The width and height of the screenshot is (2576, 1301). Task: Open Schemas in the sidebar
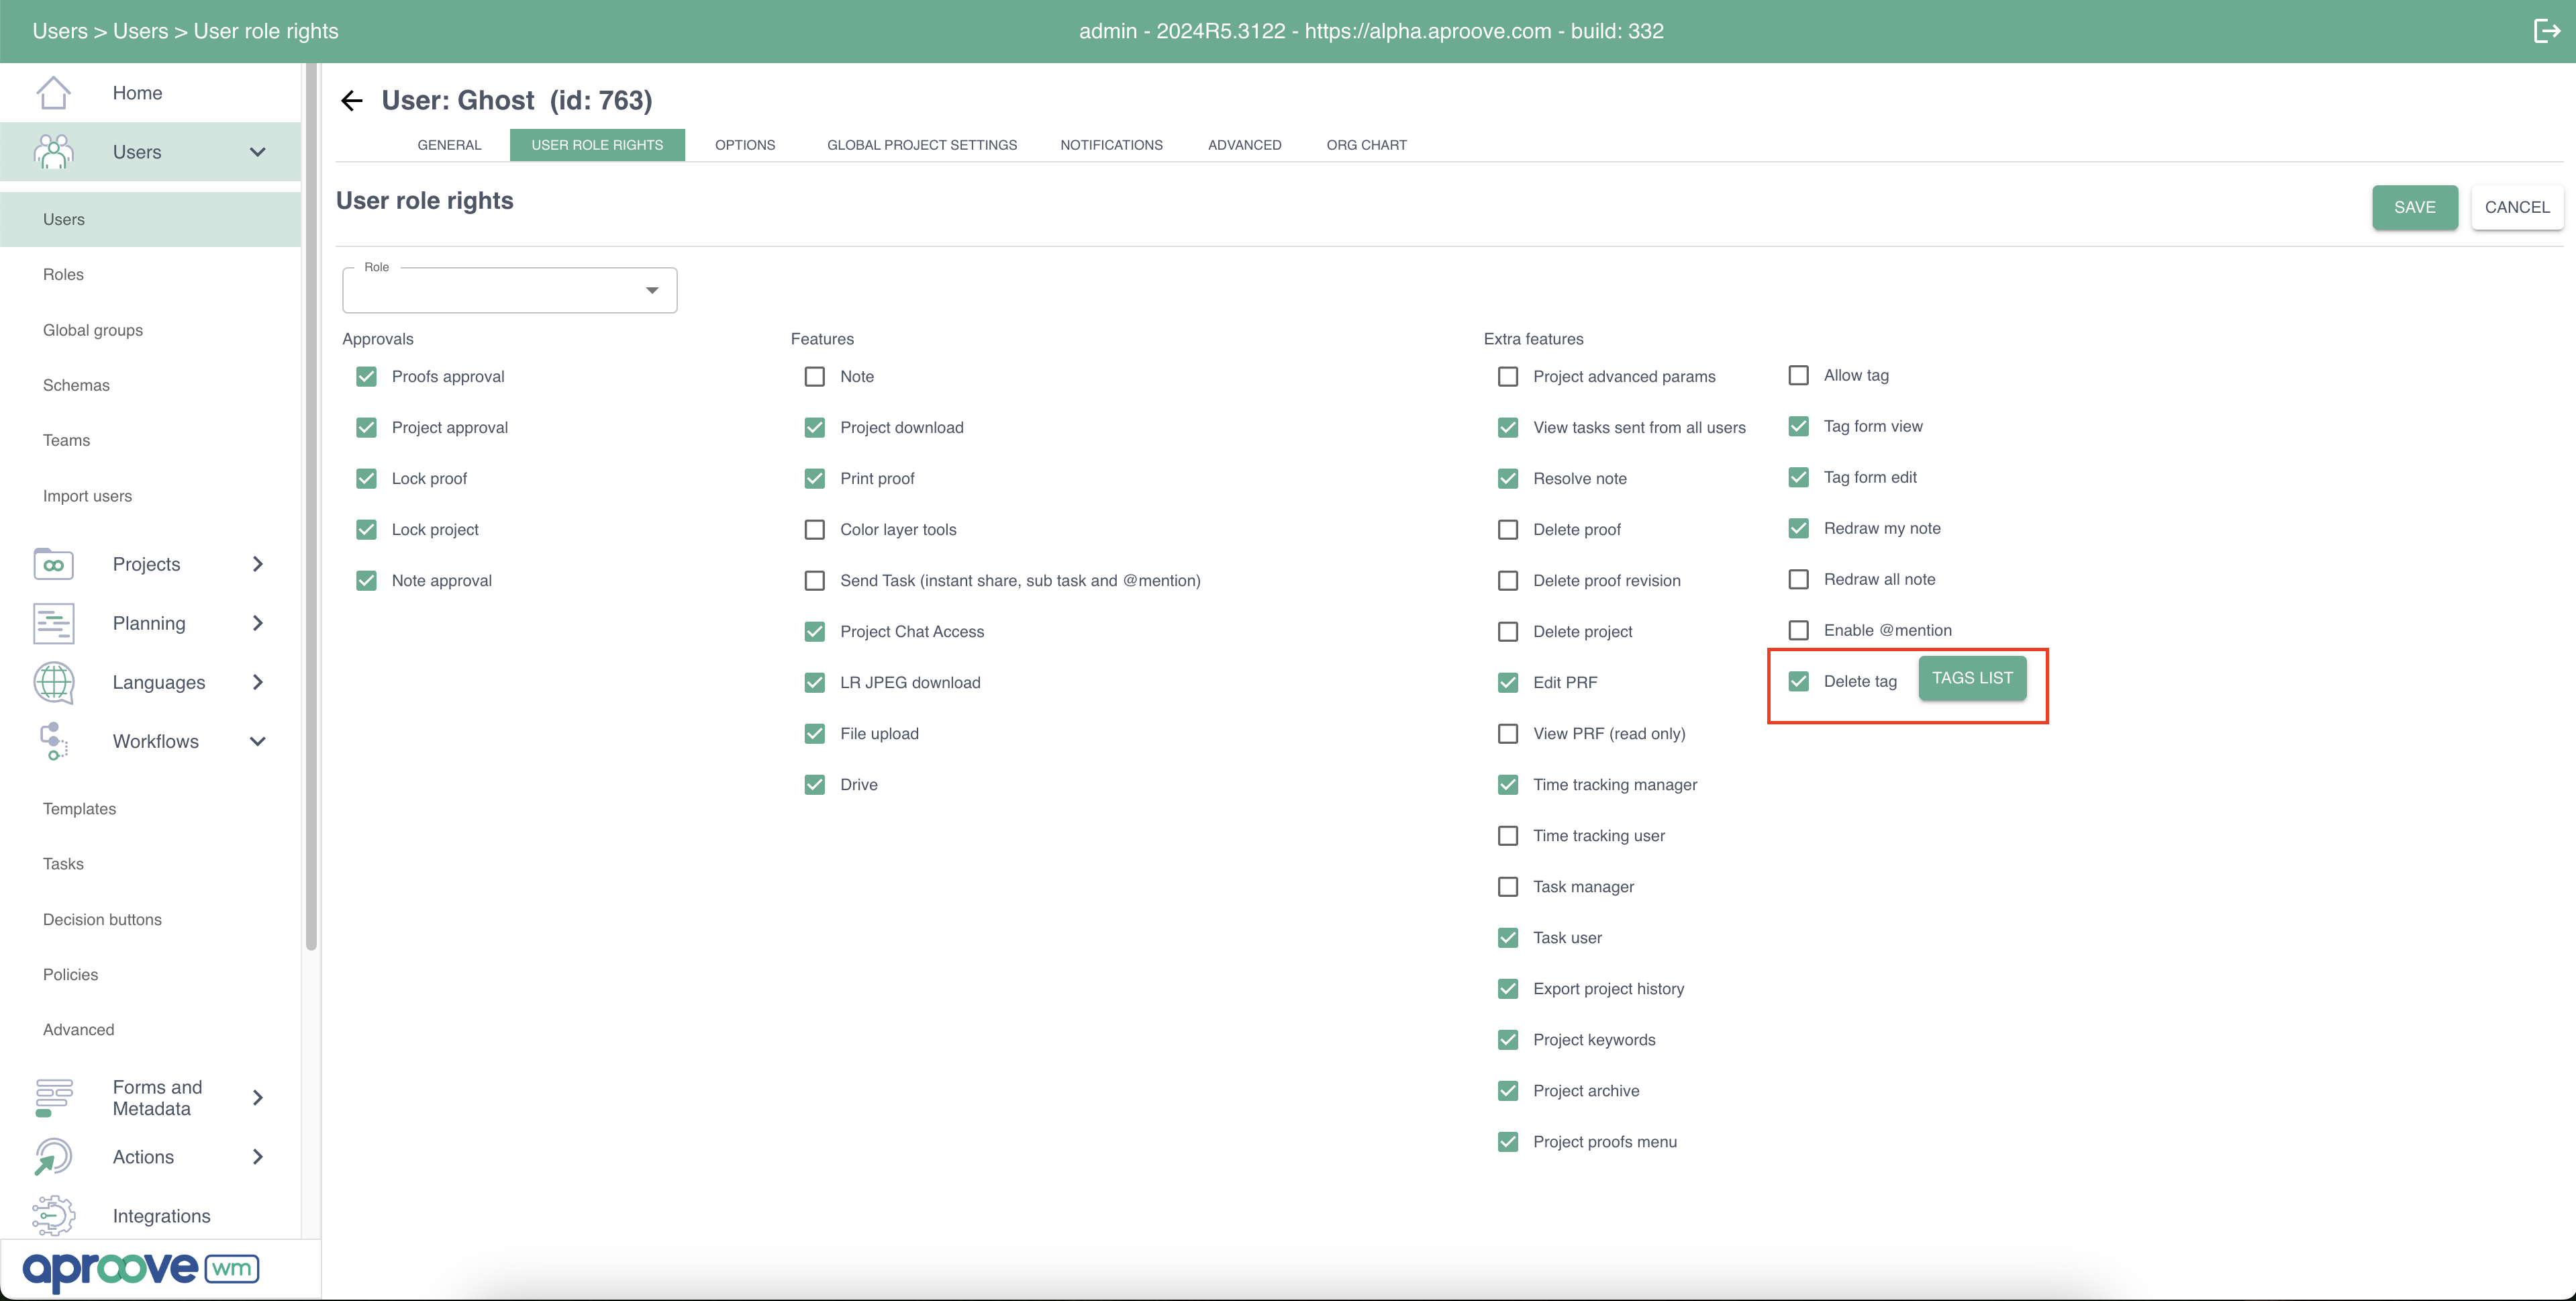click(x=76, y=385)
